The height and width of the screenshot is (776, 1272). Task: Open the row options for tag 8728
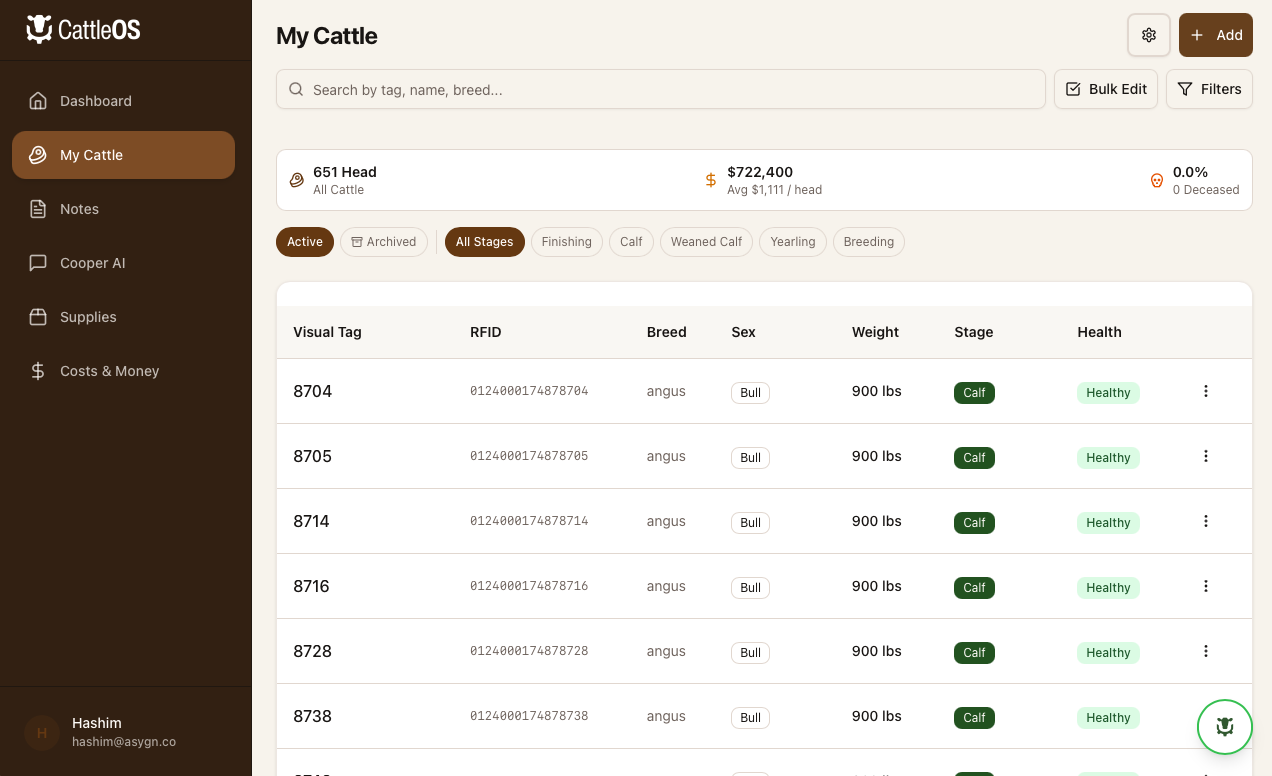click(x=1205, y=651)
